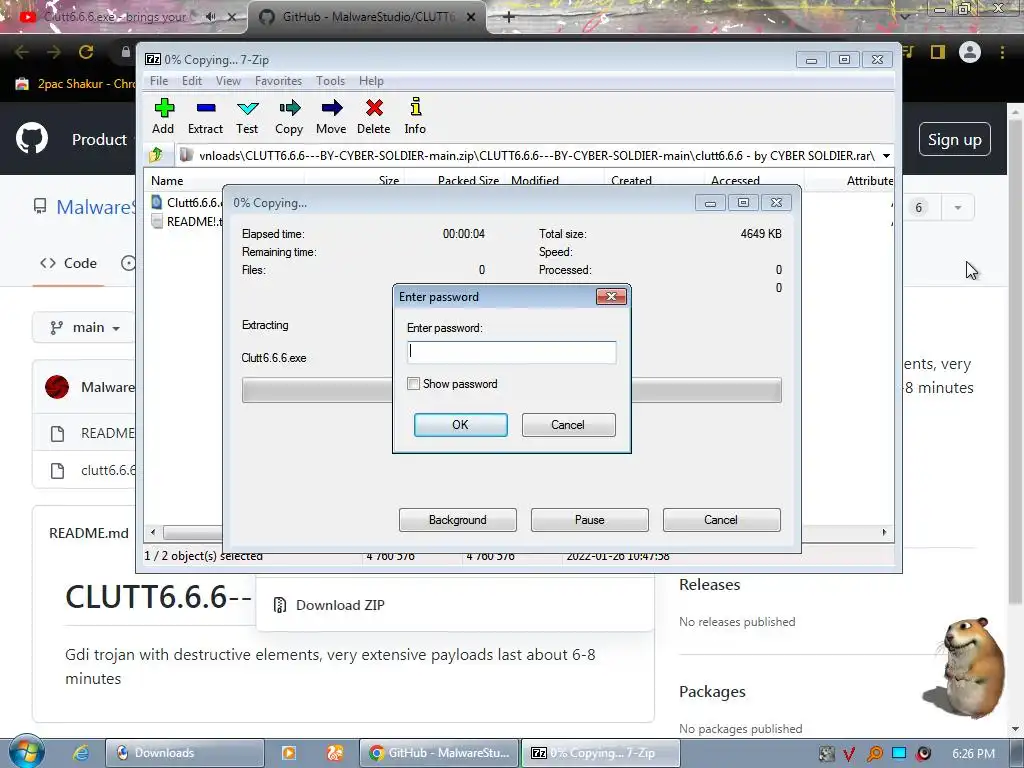Viewport: 1024px width, 768px height.
Task: Open the 2pac Shakur bookmark
Action: [77, 84]
